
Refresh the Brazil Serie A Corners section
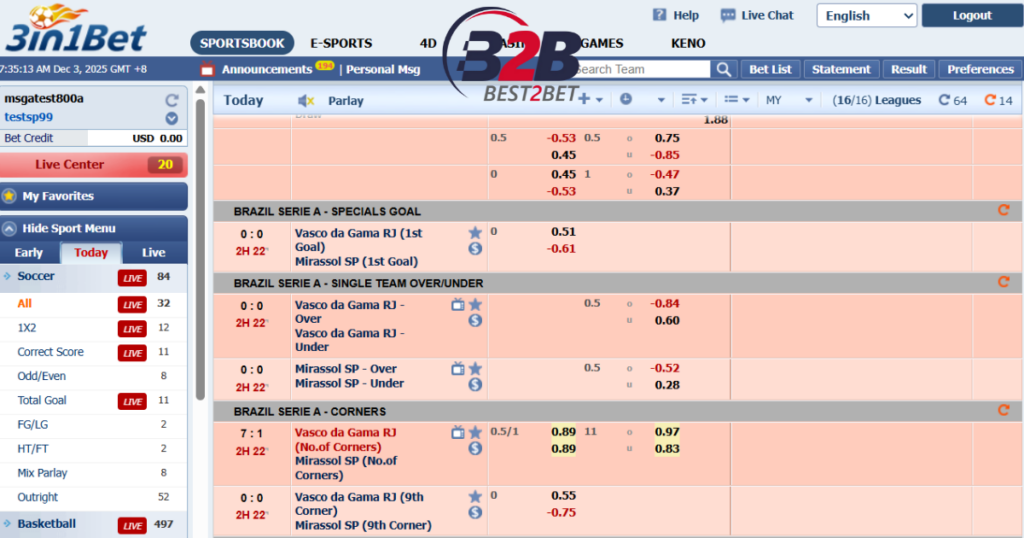coord(1004,410)
